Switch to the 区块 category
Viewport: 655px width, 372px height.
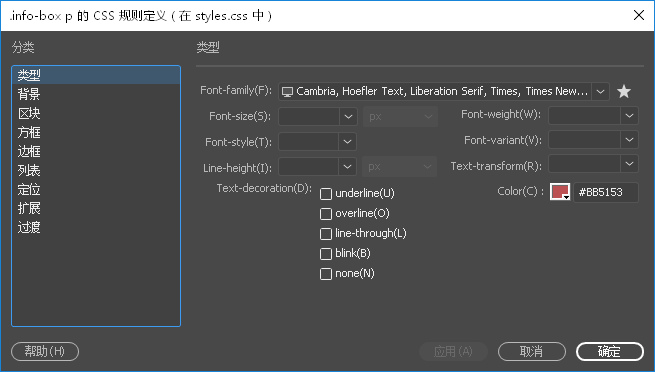coord(96,114)
